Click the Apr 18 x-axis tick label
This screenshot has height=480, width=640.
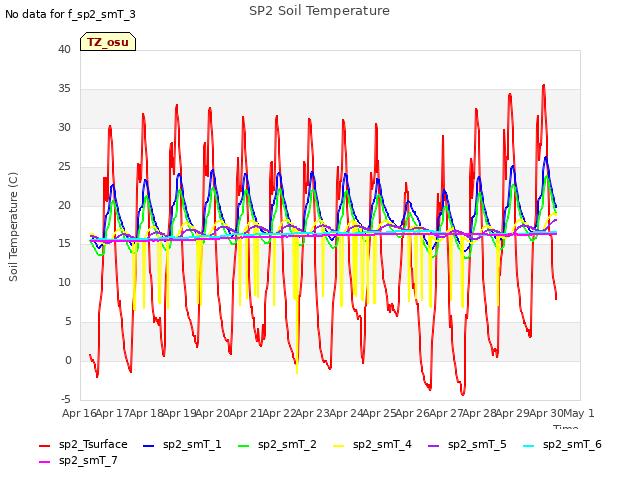(146, 413)
